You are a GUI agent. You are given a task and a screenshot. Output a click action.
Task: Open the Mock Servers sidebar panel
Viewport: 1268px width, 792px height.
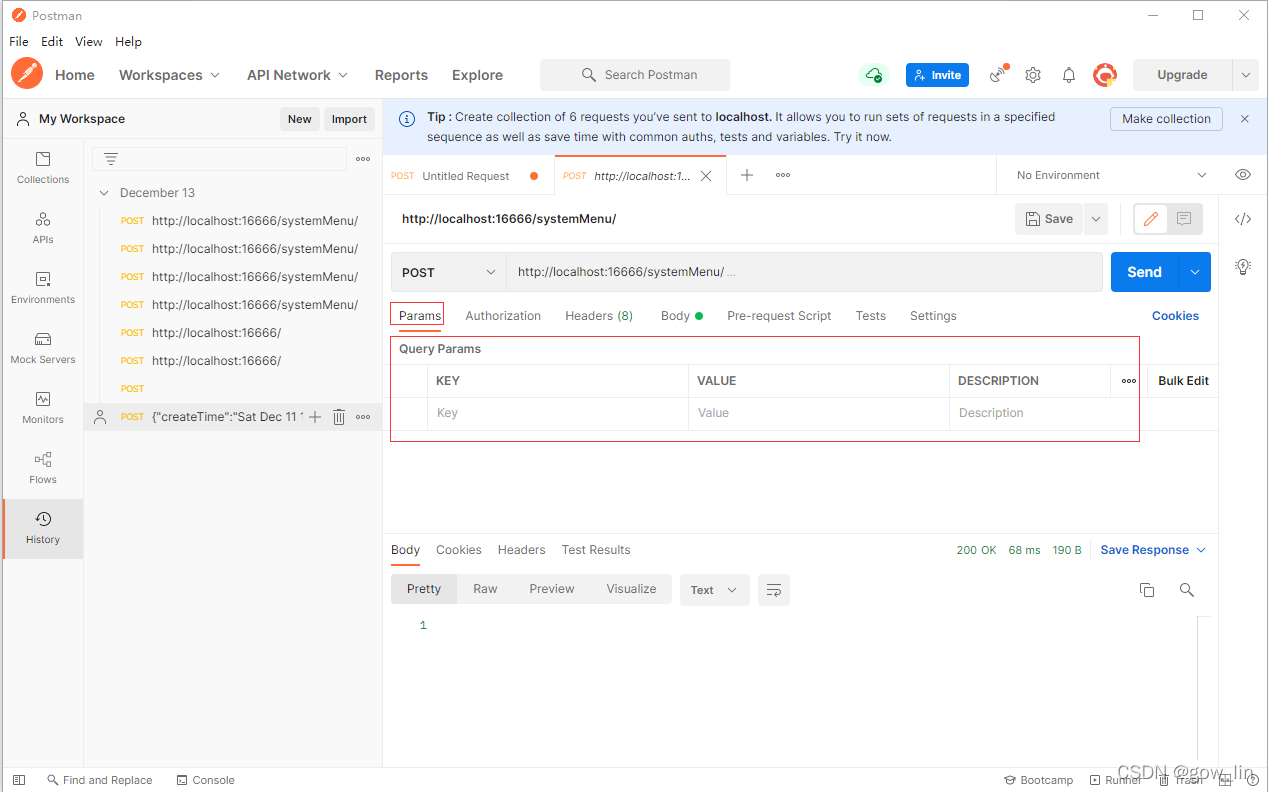[x=43, y=348]
